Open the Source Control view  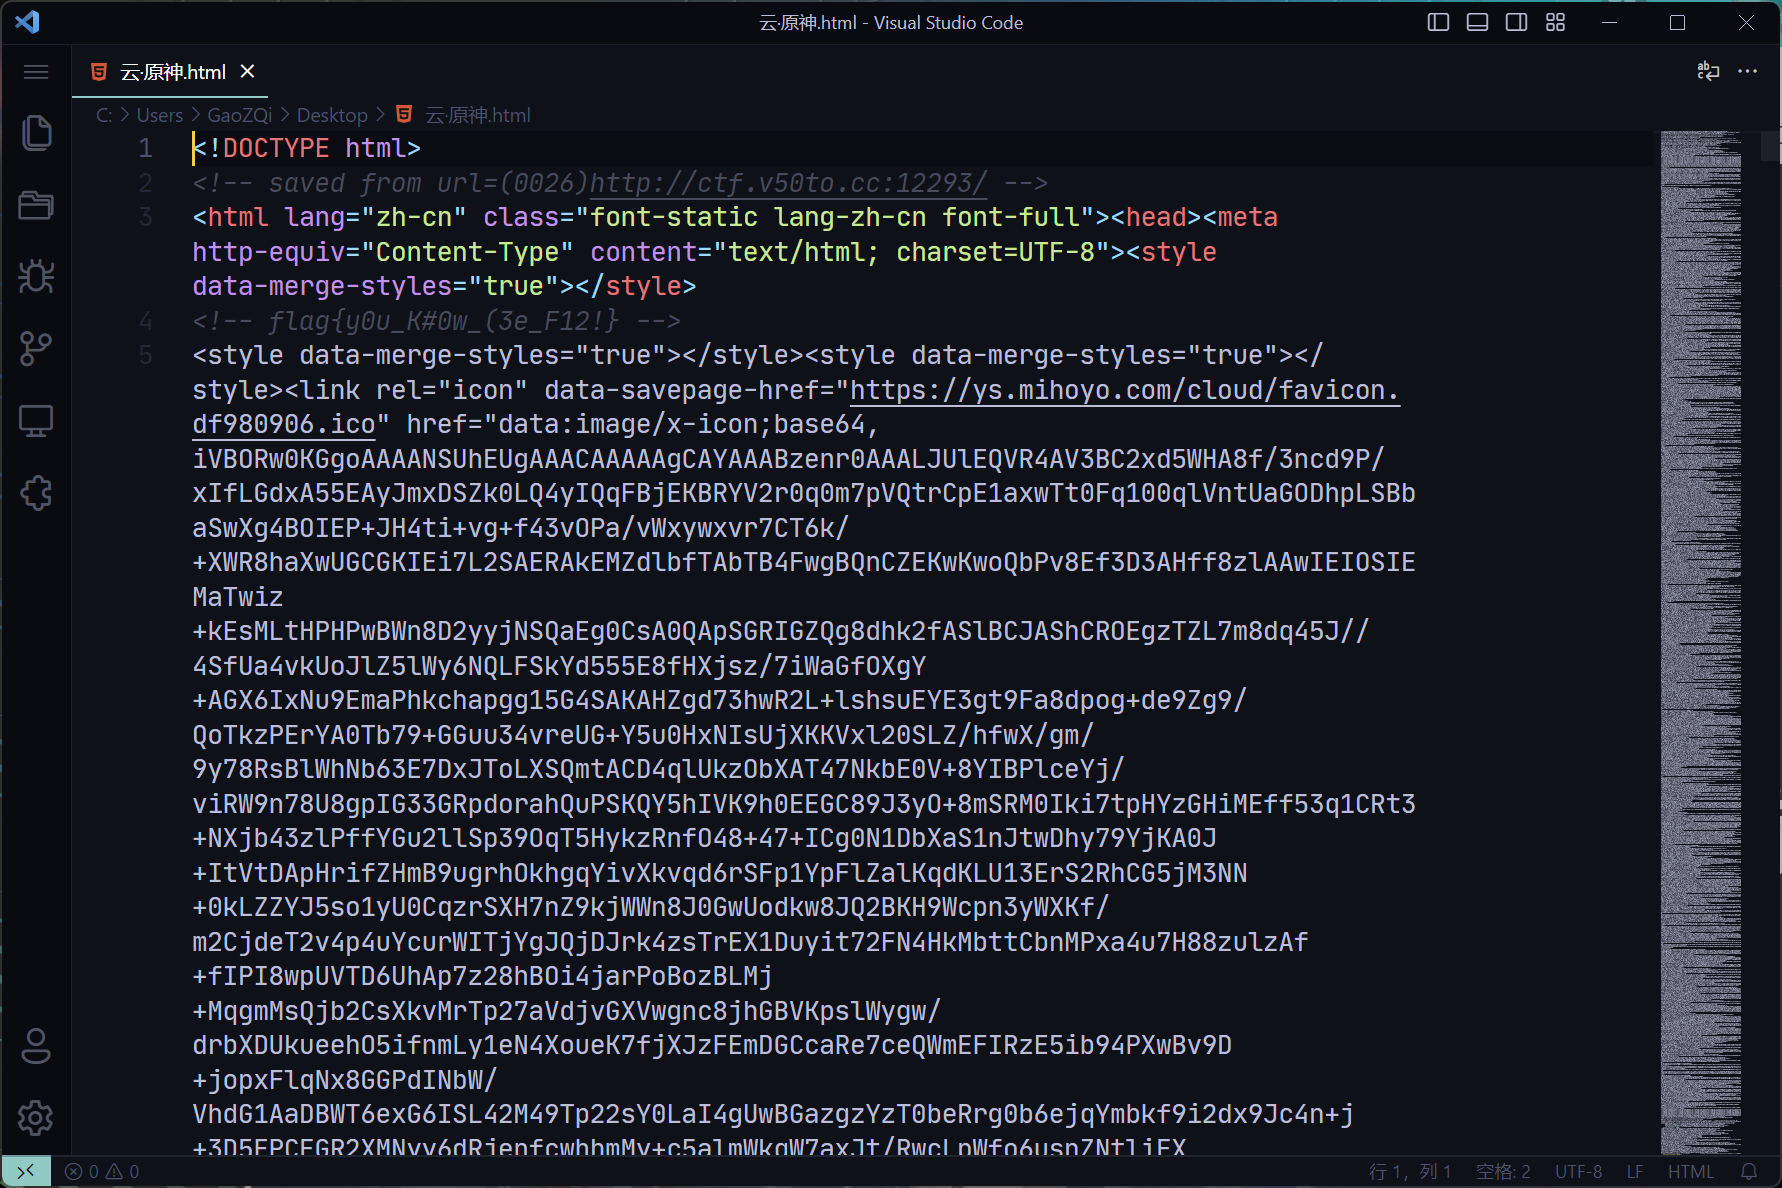36,349
